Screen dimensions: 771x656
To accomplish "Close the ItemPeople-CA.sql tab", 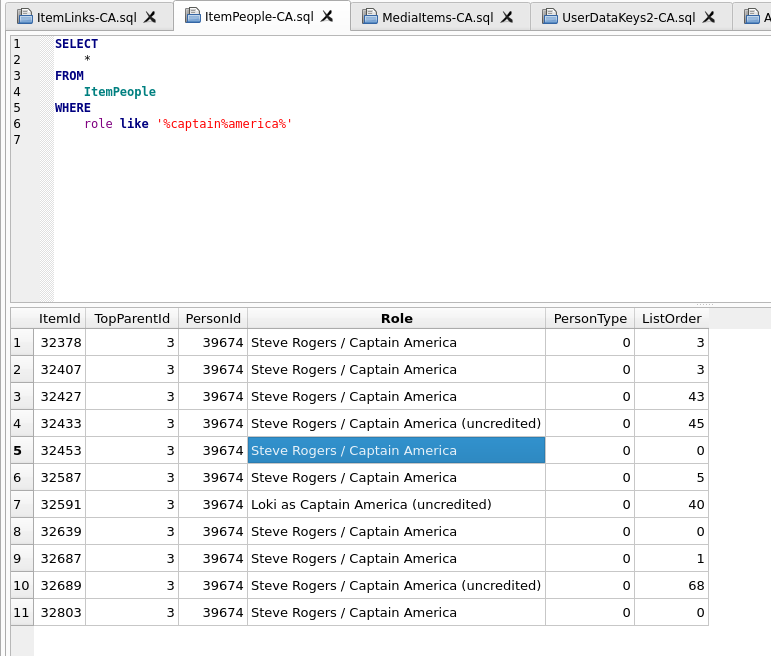I will pyautogui.click(x=327, y=16).
